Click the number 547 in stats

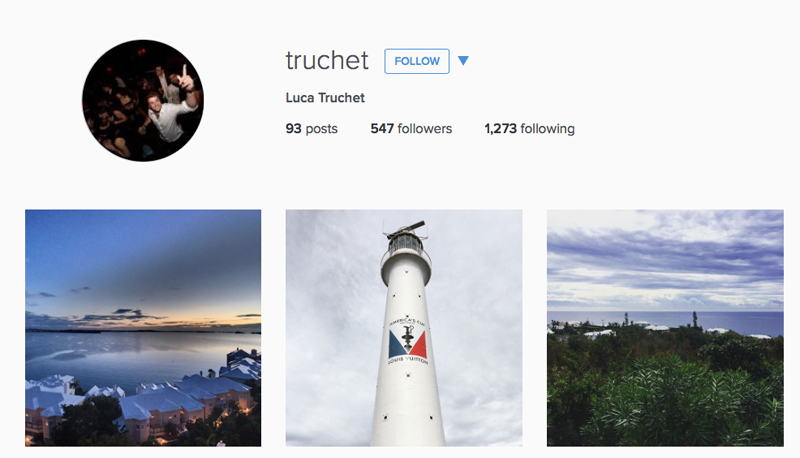[382, 129]
